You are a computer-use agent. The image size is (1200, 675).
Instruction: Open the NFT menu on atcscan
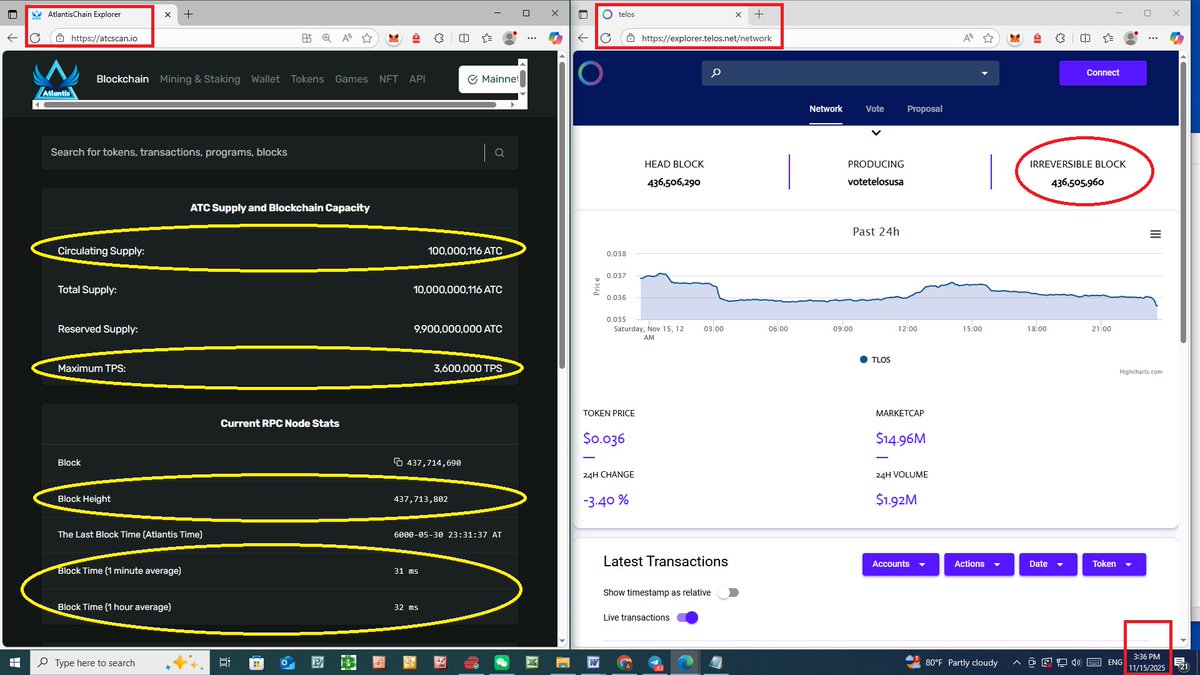coord(388,79)
